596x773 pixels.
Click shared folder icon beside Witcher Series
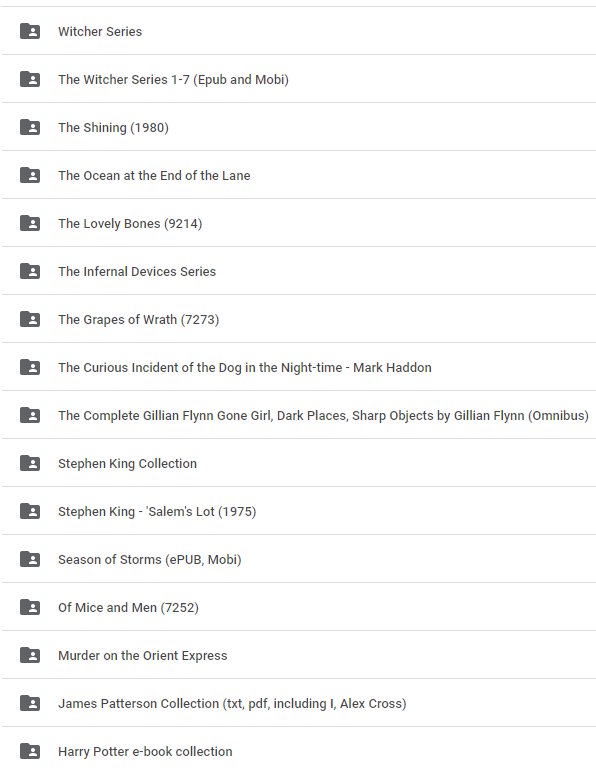click(30, 31)
